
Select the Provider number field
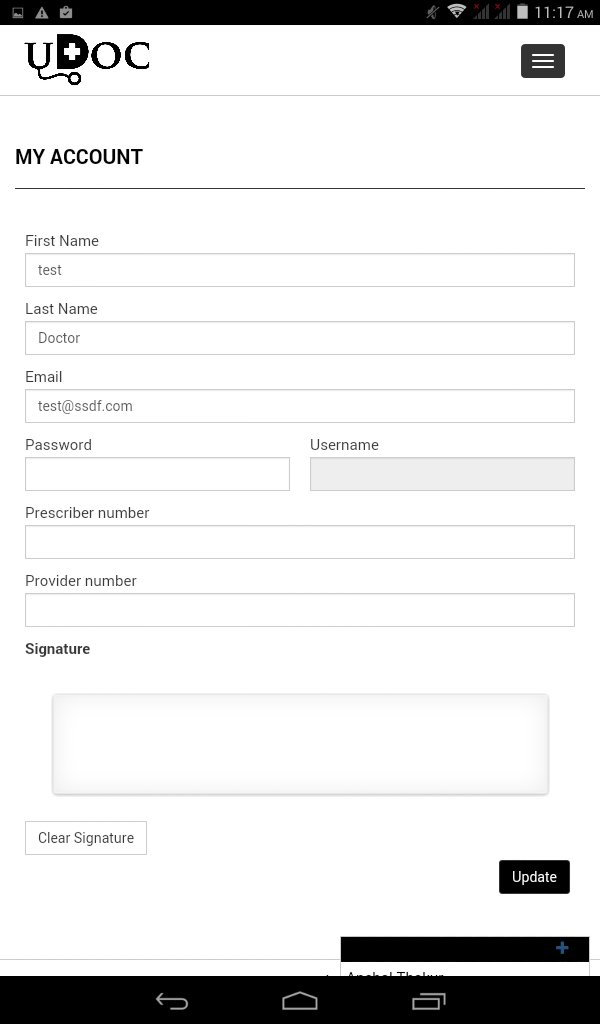point(300,609)
